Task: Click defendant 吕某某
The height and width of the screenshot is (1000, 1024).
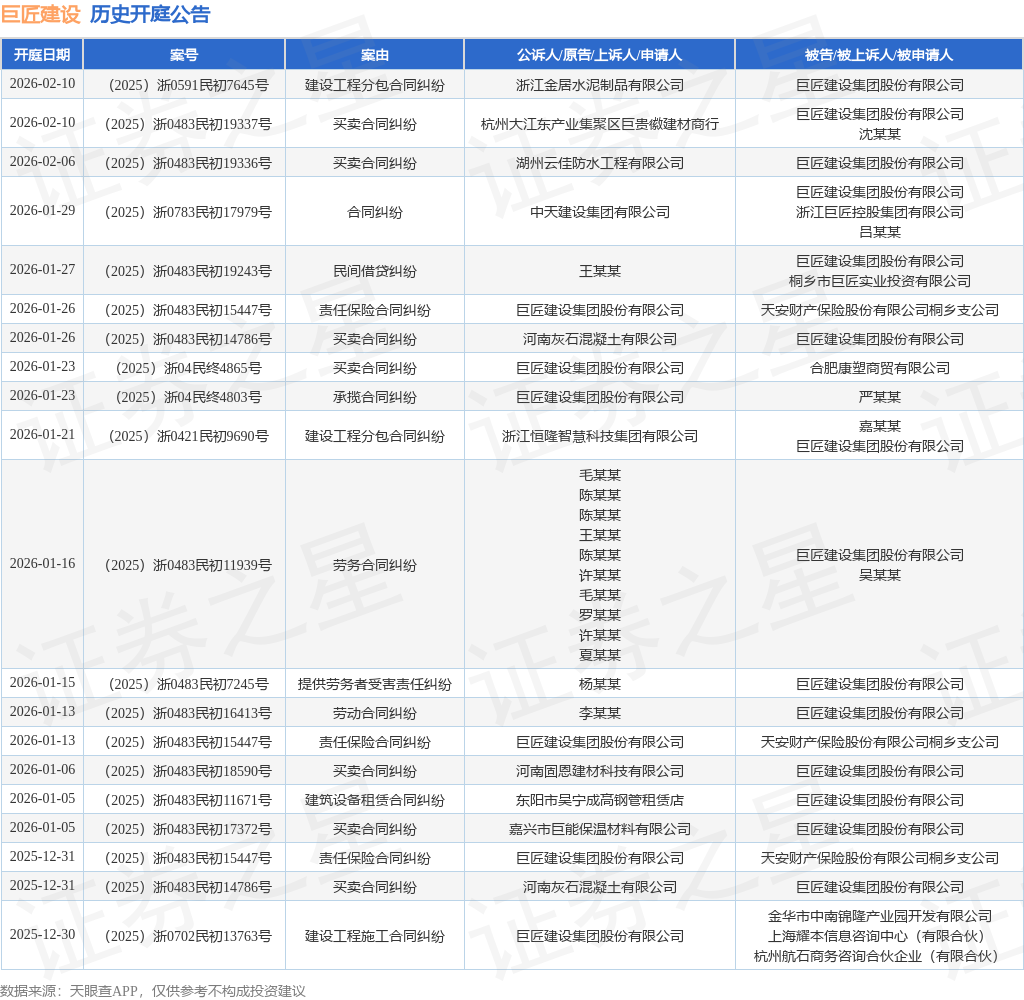Action: pyautogui.click(x=880, y=232)
